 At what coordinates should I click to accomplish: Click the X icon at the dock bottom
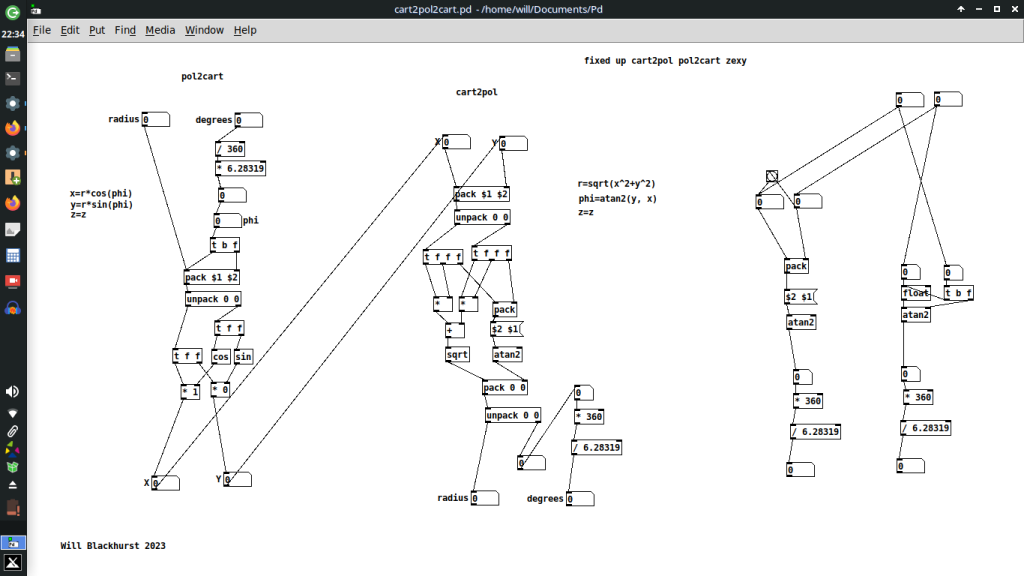[x=12, y=563]
